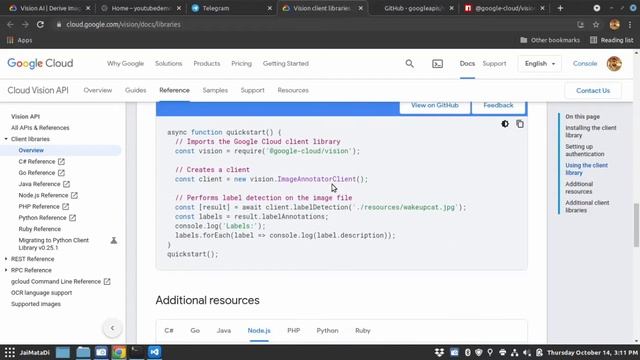The image size is (640, 360).
Task: Open the Pricing page
Action: tap(242, 64)
